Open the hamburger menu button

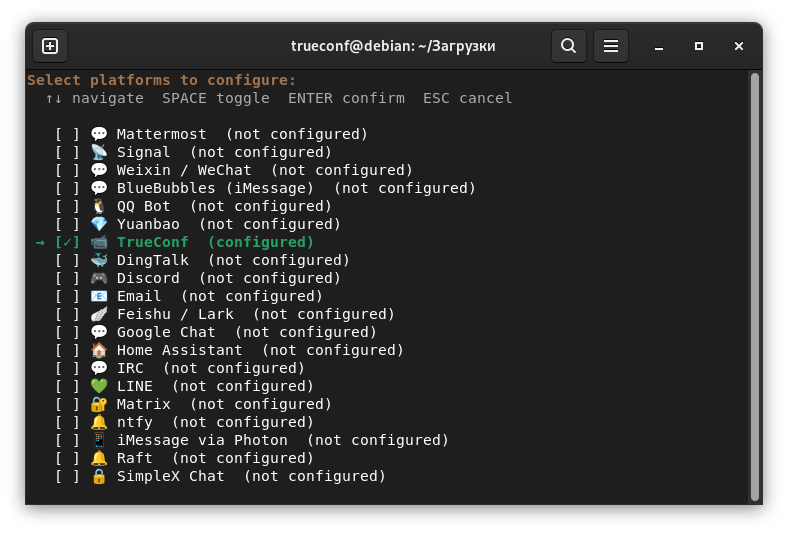click(611, 46)
